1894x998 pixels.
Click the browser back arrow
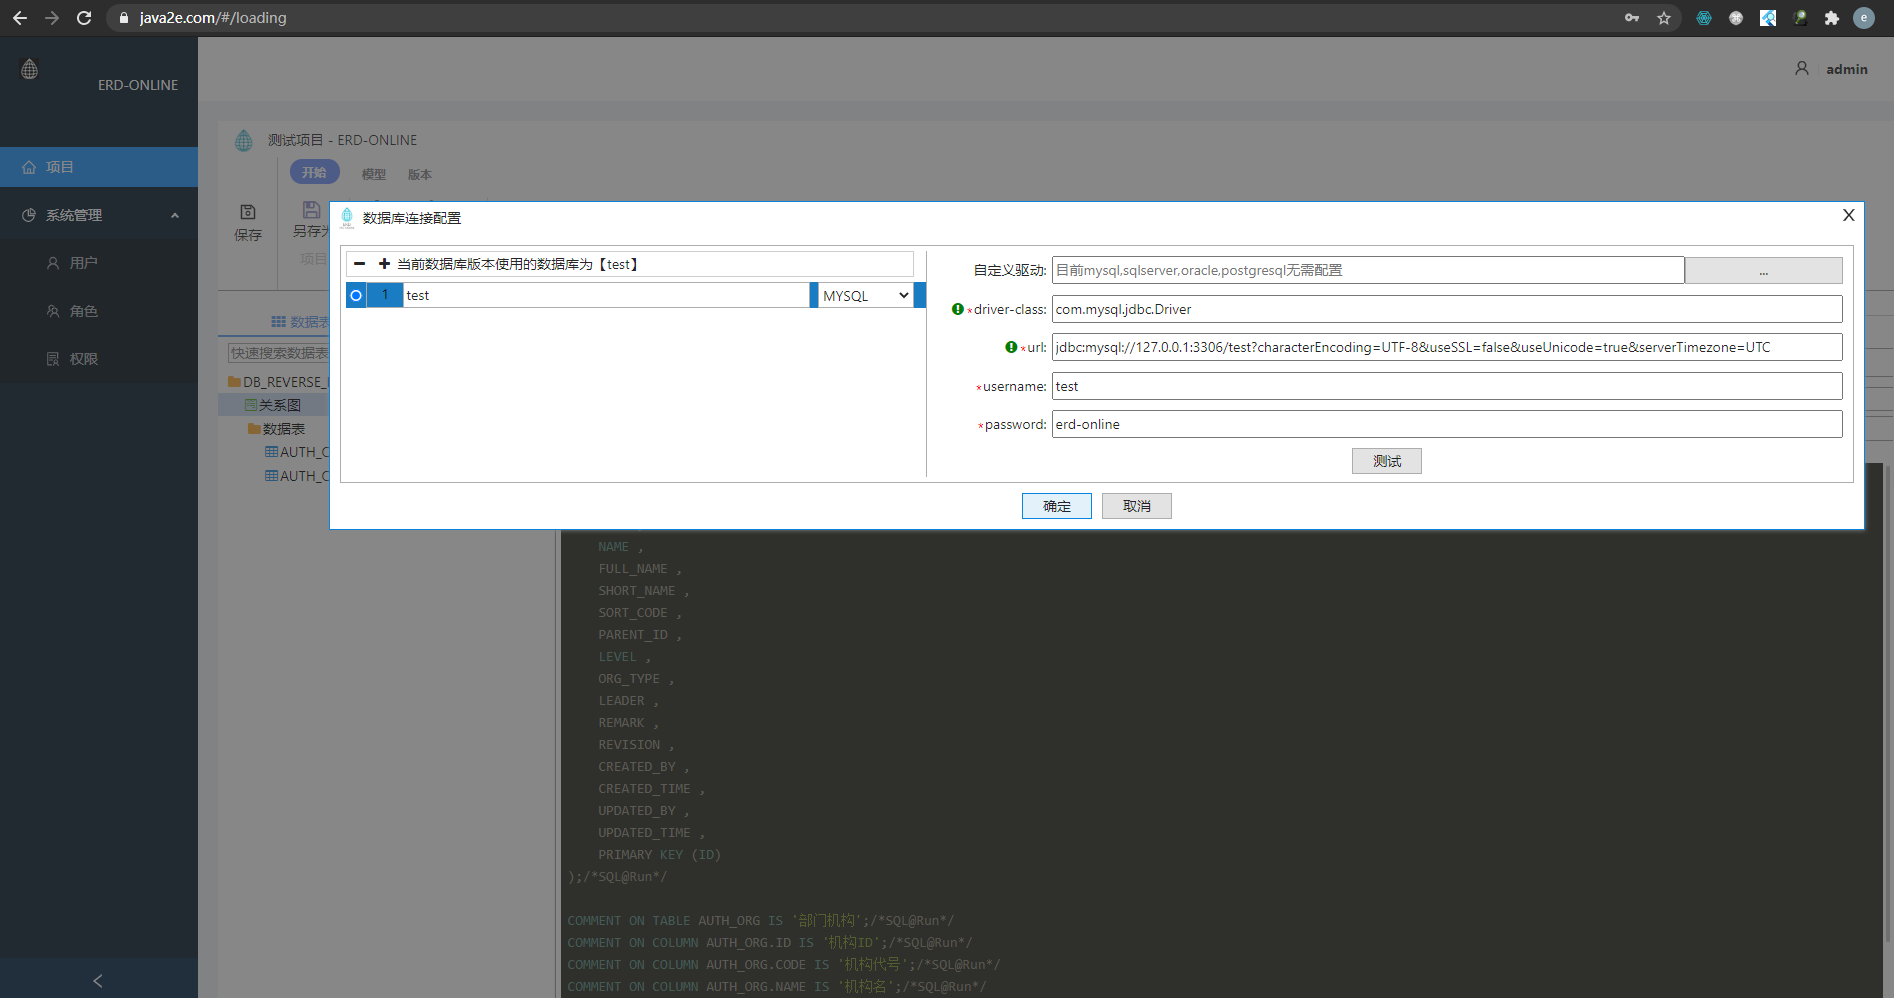[20, 18]
